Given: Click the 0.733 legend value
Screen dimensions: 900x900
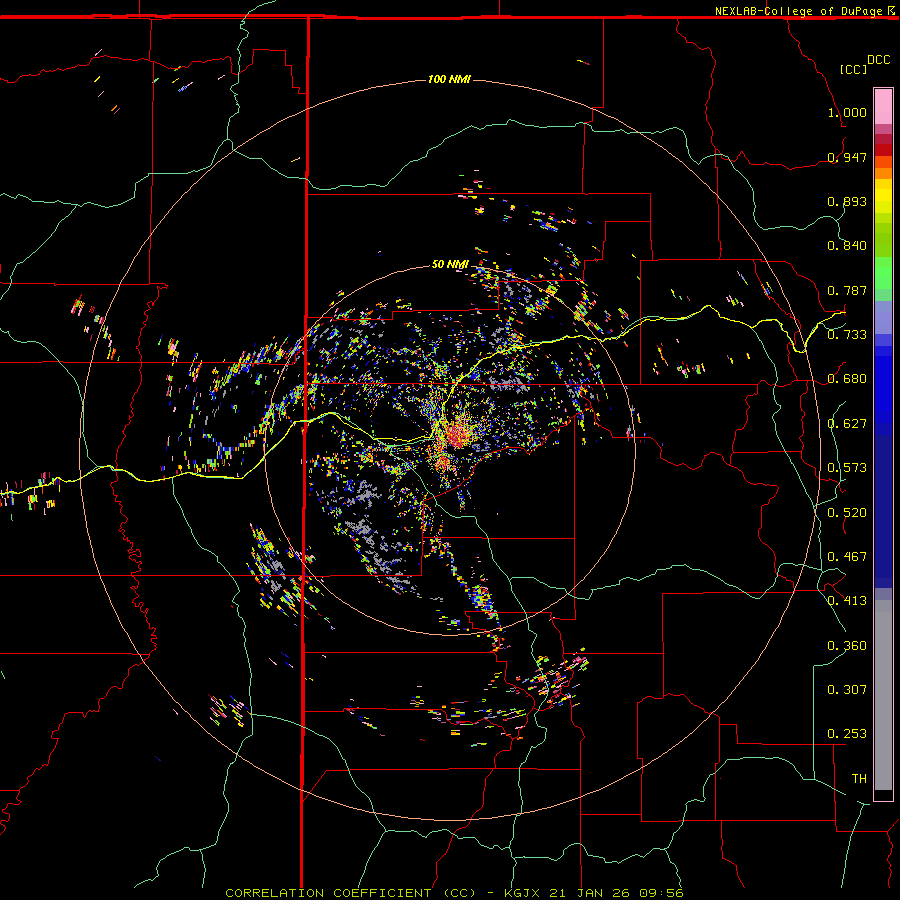Looking at the screenshot, I should pyautogui.click(x=847, y=335).
